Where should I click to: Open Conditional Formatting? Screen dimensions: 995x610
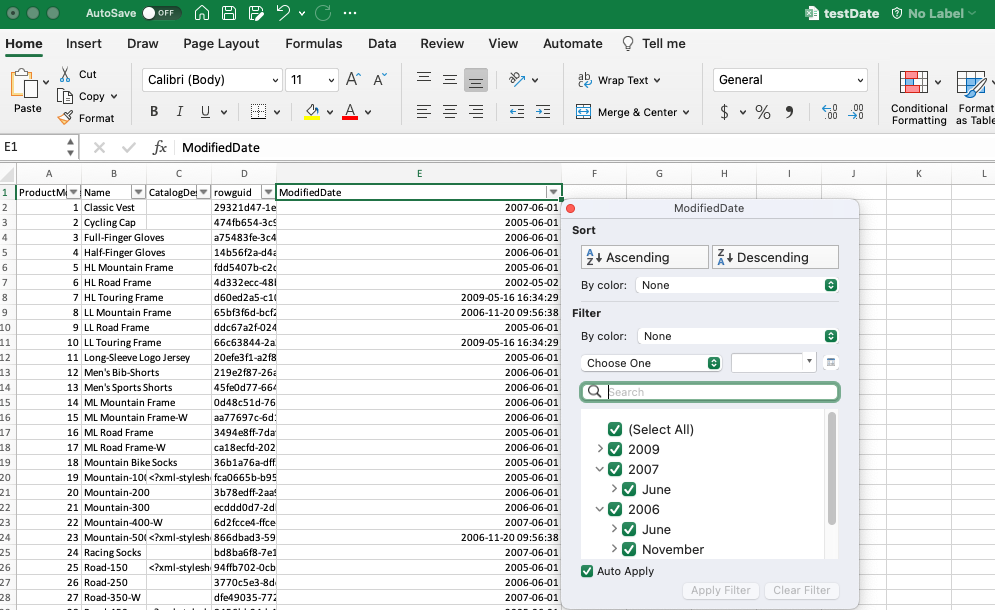point(919,97)
